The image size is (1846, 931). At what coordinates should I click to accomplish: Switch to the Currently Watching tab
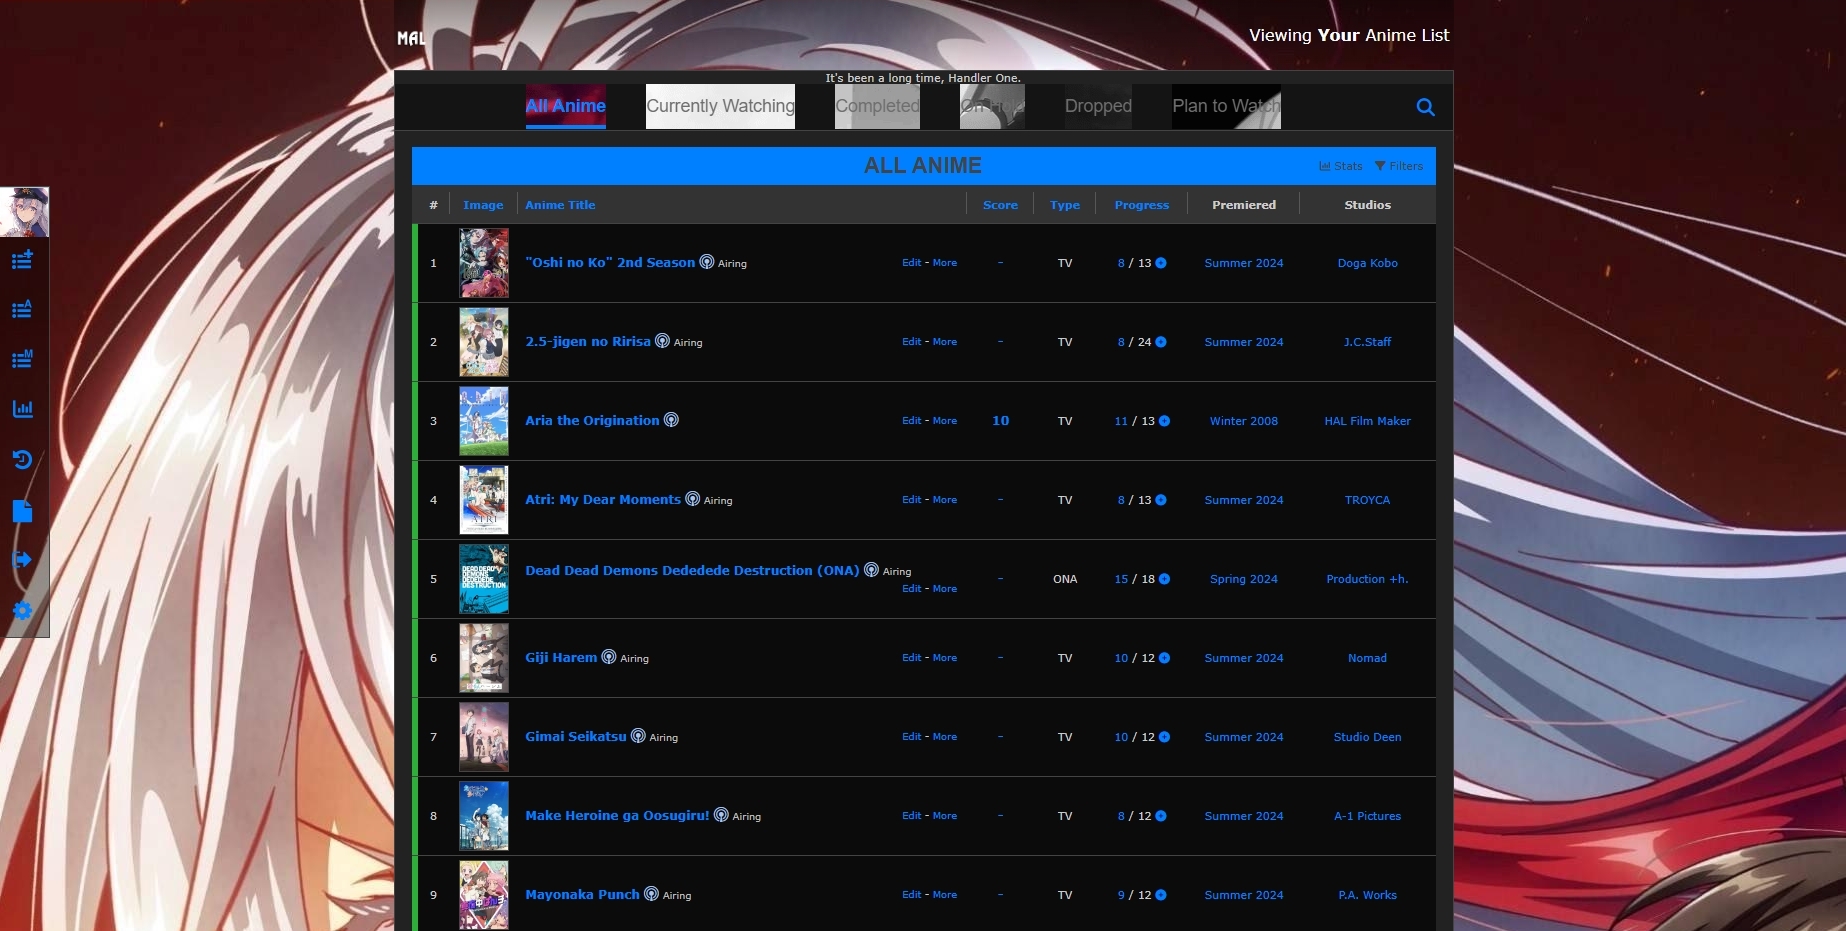point(720,106)
